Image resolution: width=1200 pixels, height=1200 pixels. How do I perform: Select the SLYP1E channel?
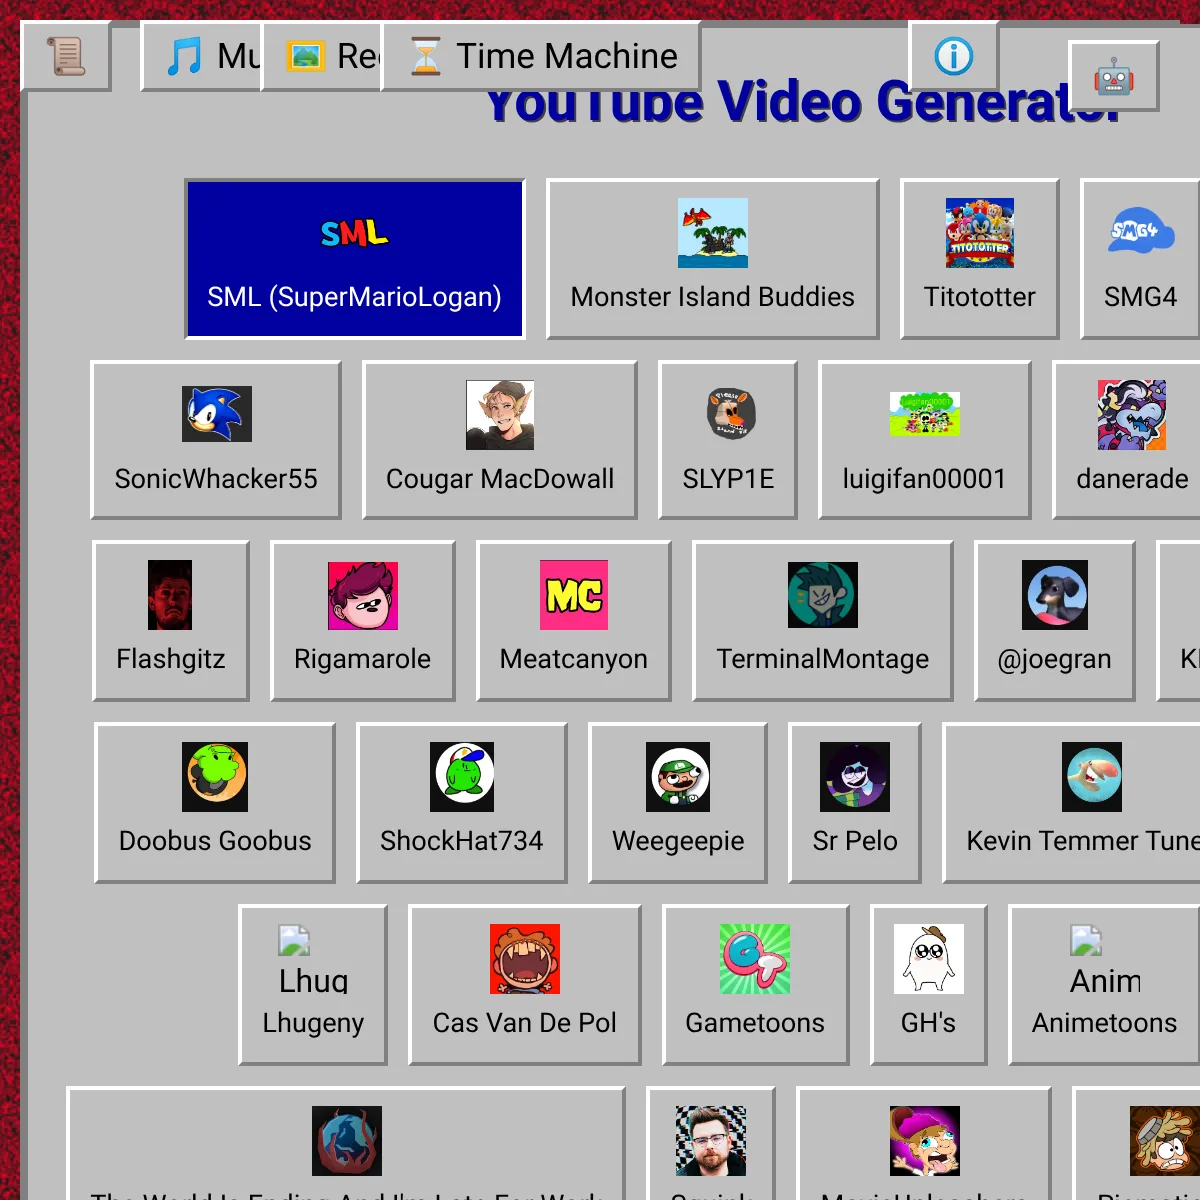728,440
